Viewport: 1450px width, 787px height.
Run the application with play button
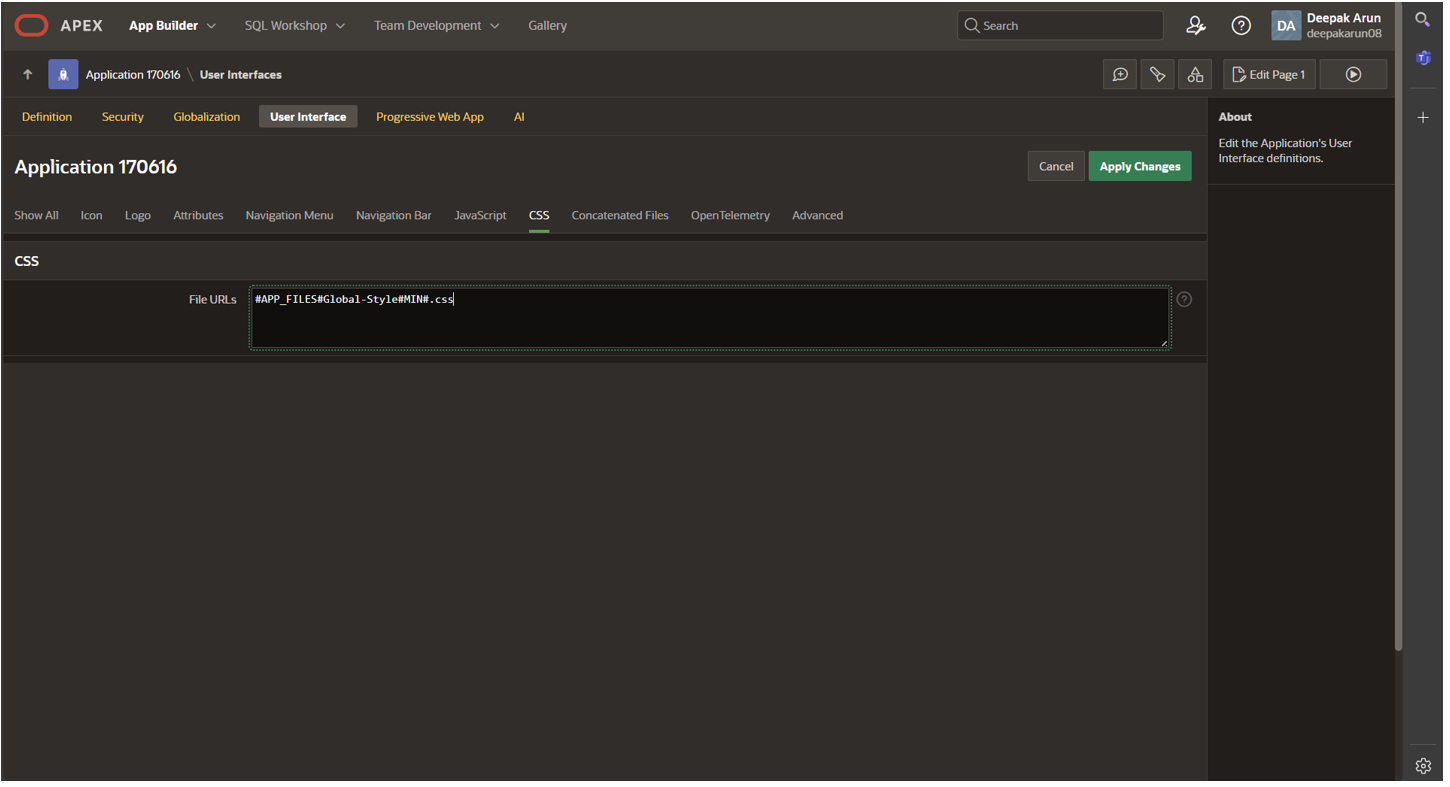(1353, 75)
